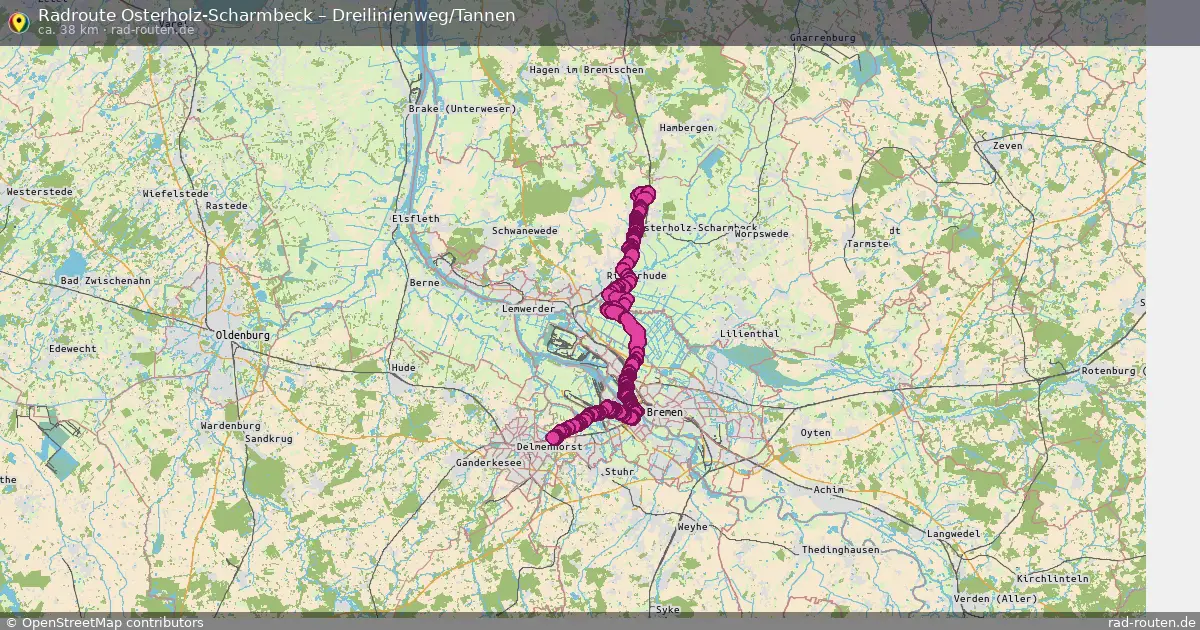The width and height of the screenshot is (1200, 630).
Task: Click the Hambergen town label
Action: click(687, 128)
